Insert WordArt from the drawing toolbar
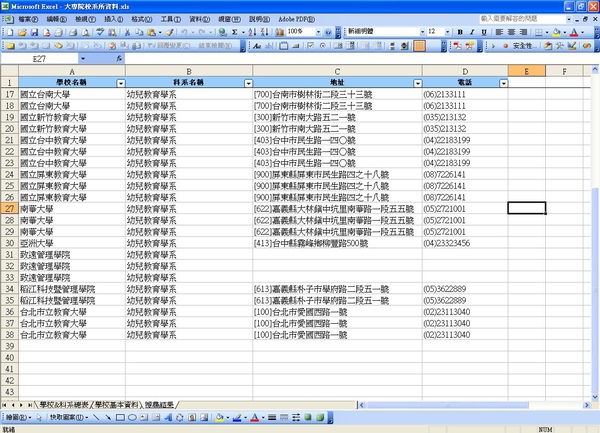The image size is (600, 433). click(168, 417)
